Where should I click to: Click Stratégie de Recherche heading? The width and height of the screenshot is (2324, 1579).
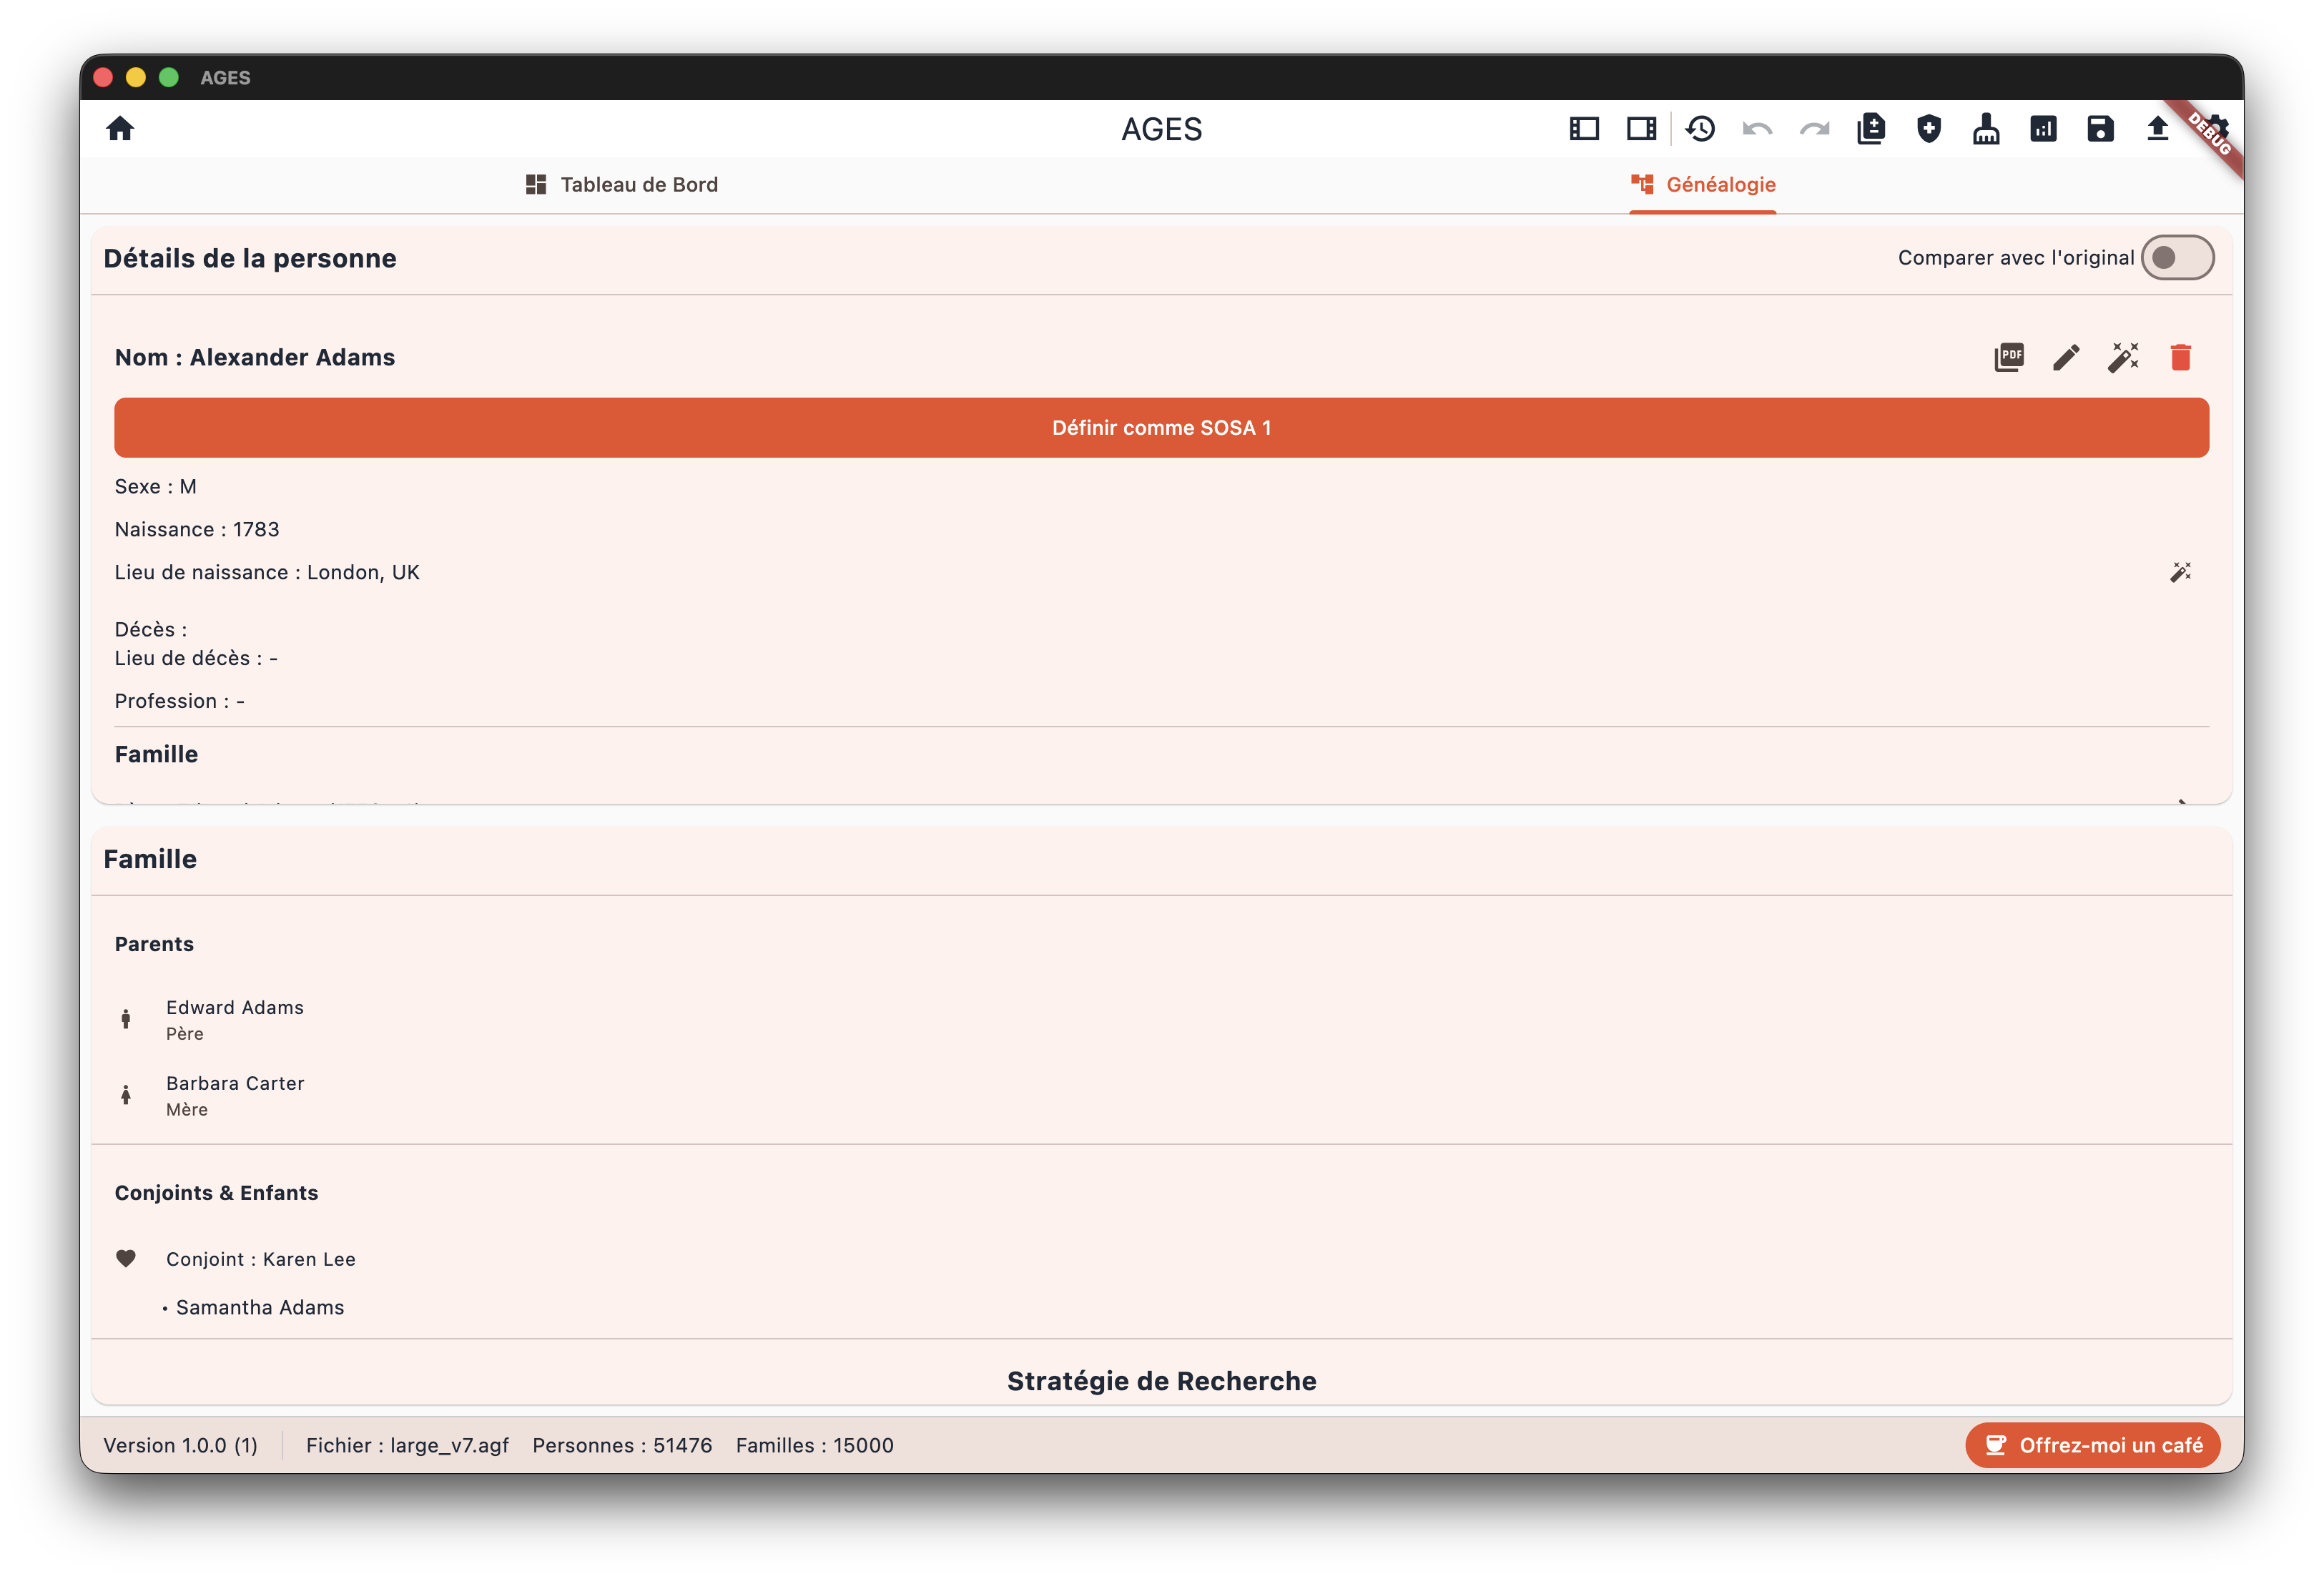pos(1161,1381)
